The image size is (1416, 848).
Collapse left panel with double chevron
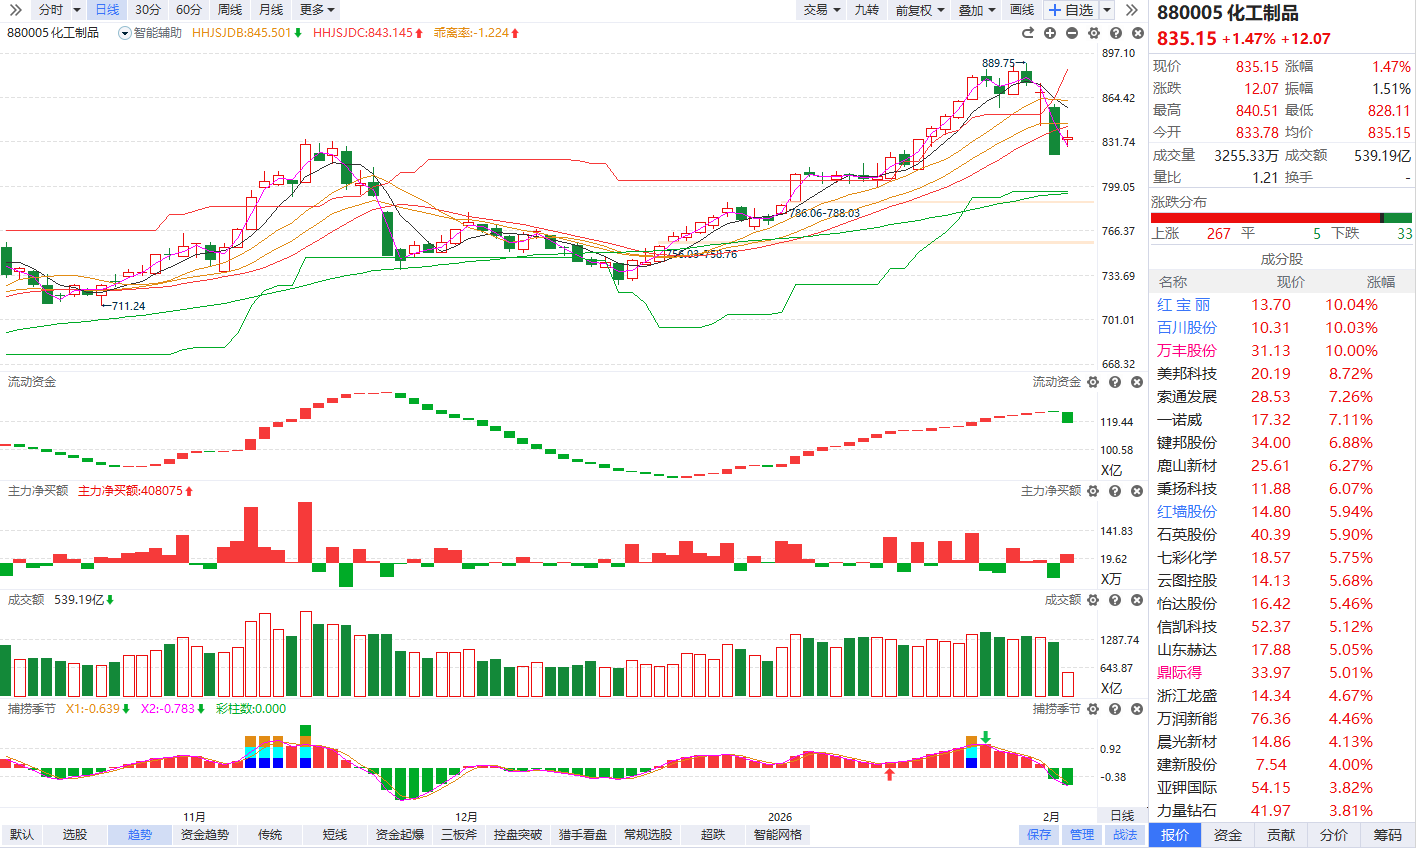[x=15, y=10]
